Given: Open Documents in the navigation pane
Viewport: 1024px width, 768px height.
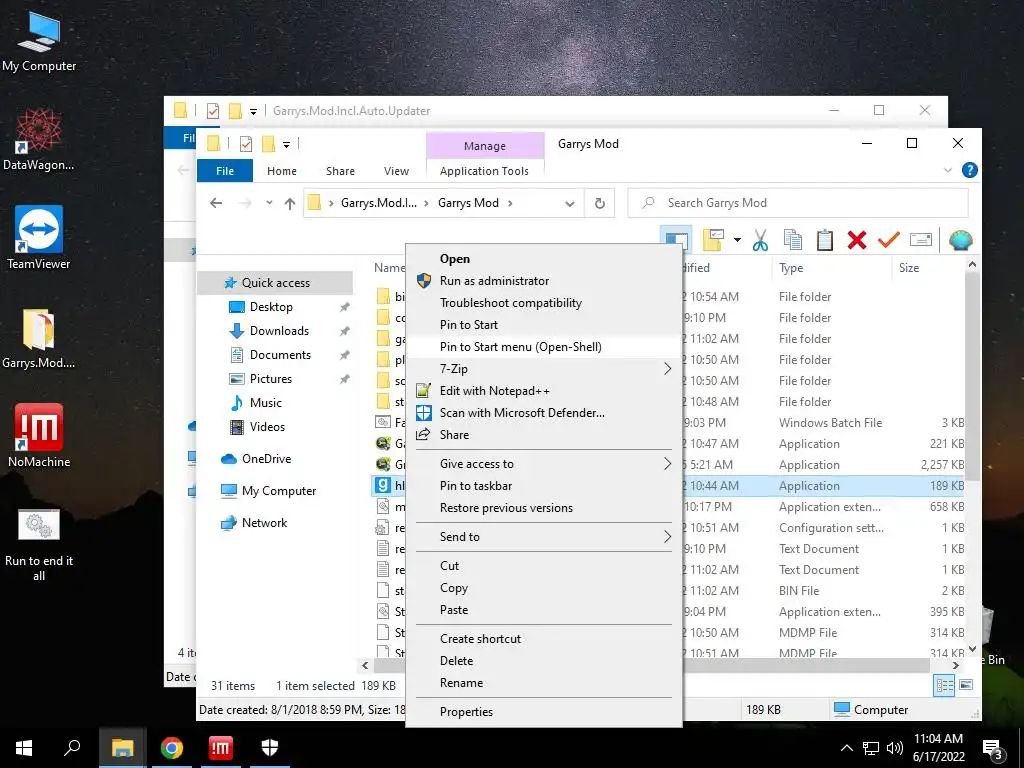Looking at the screenshot, I should [280, 355].
